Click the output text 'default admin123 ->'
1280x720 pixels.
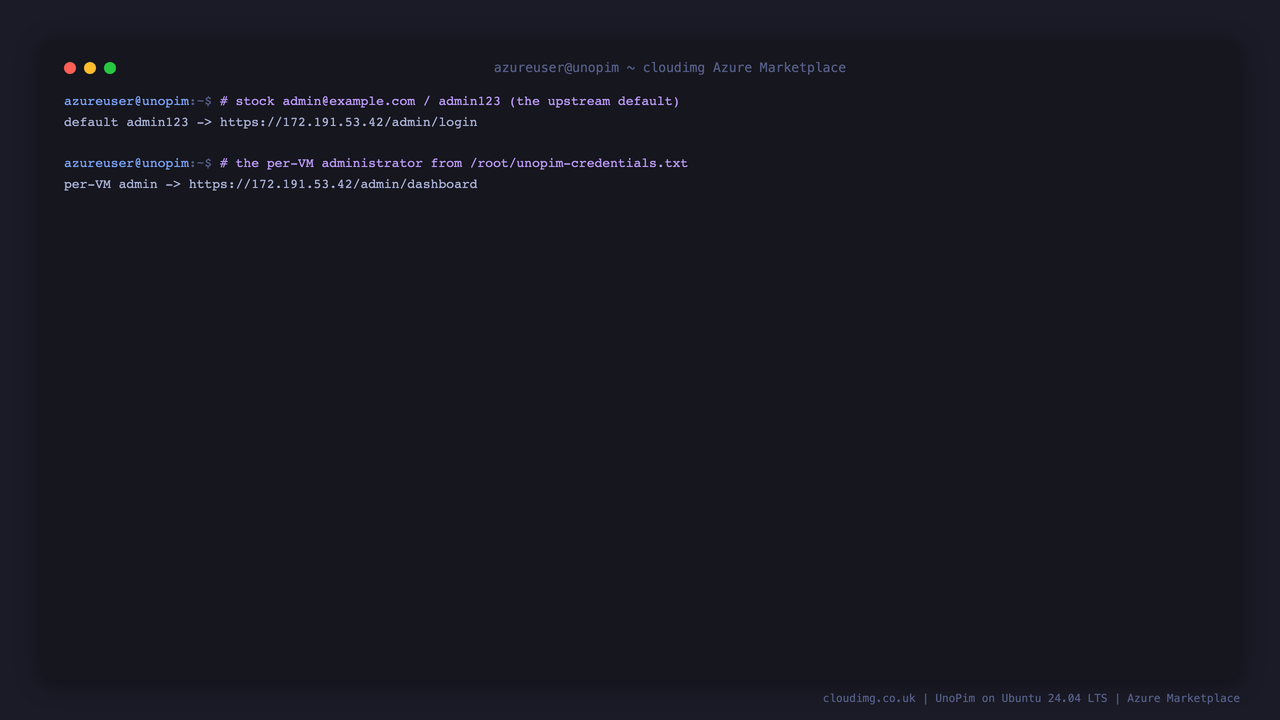click(138, 122)
